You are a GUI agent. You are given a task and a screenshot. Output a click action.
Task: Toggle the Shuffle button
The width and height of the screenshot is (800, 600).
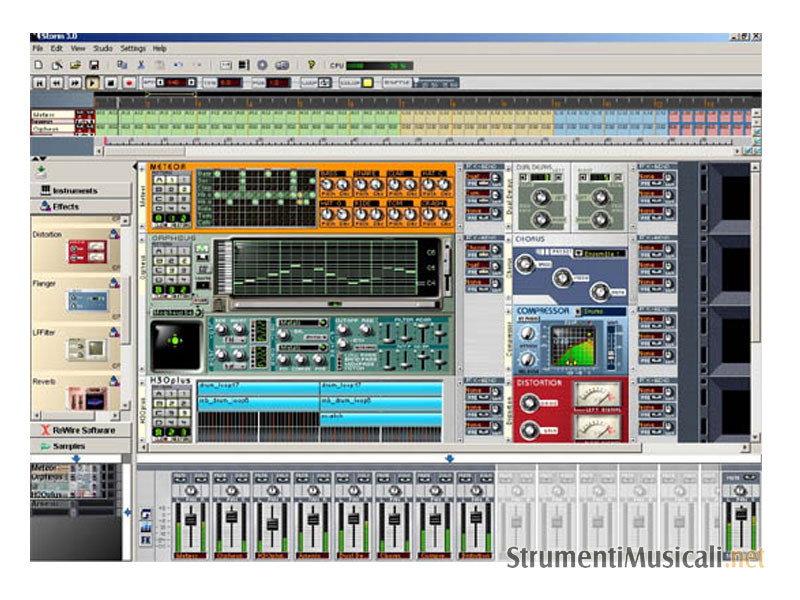tap(397, 82)
